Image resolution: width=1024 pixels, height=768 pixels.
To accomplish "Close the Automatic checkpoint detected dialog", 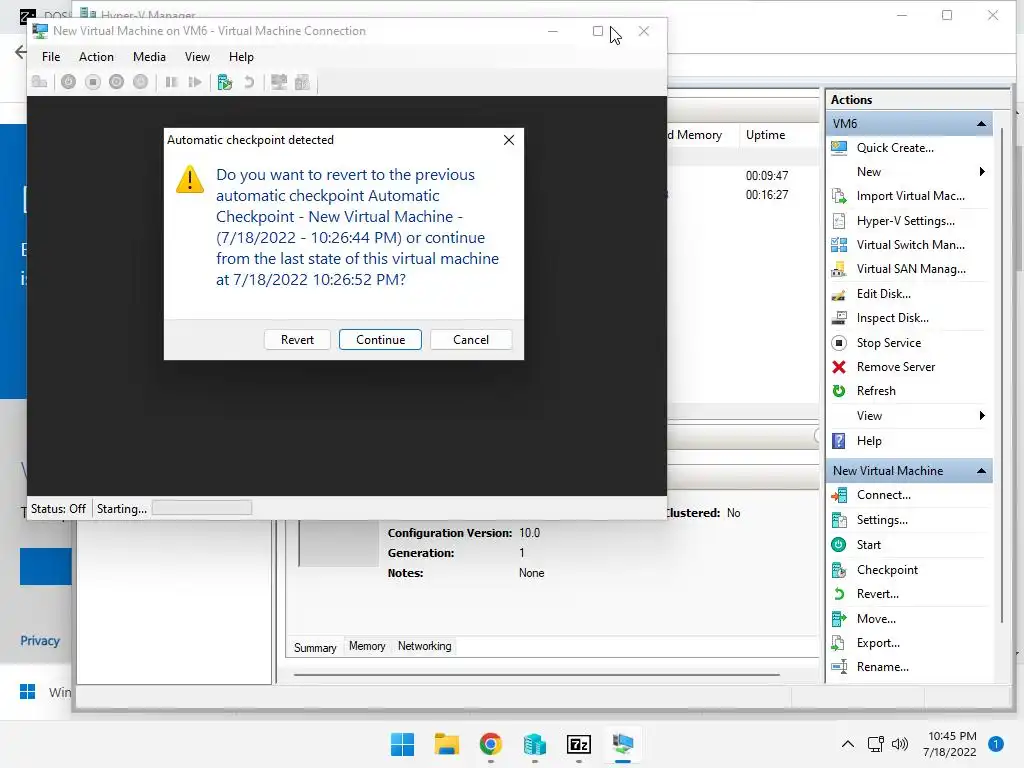I will click(509, 140).
